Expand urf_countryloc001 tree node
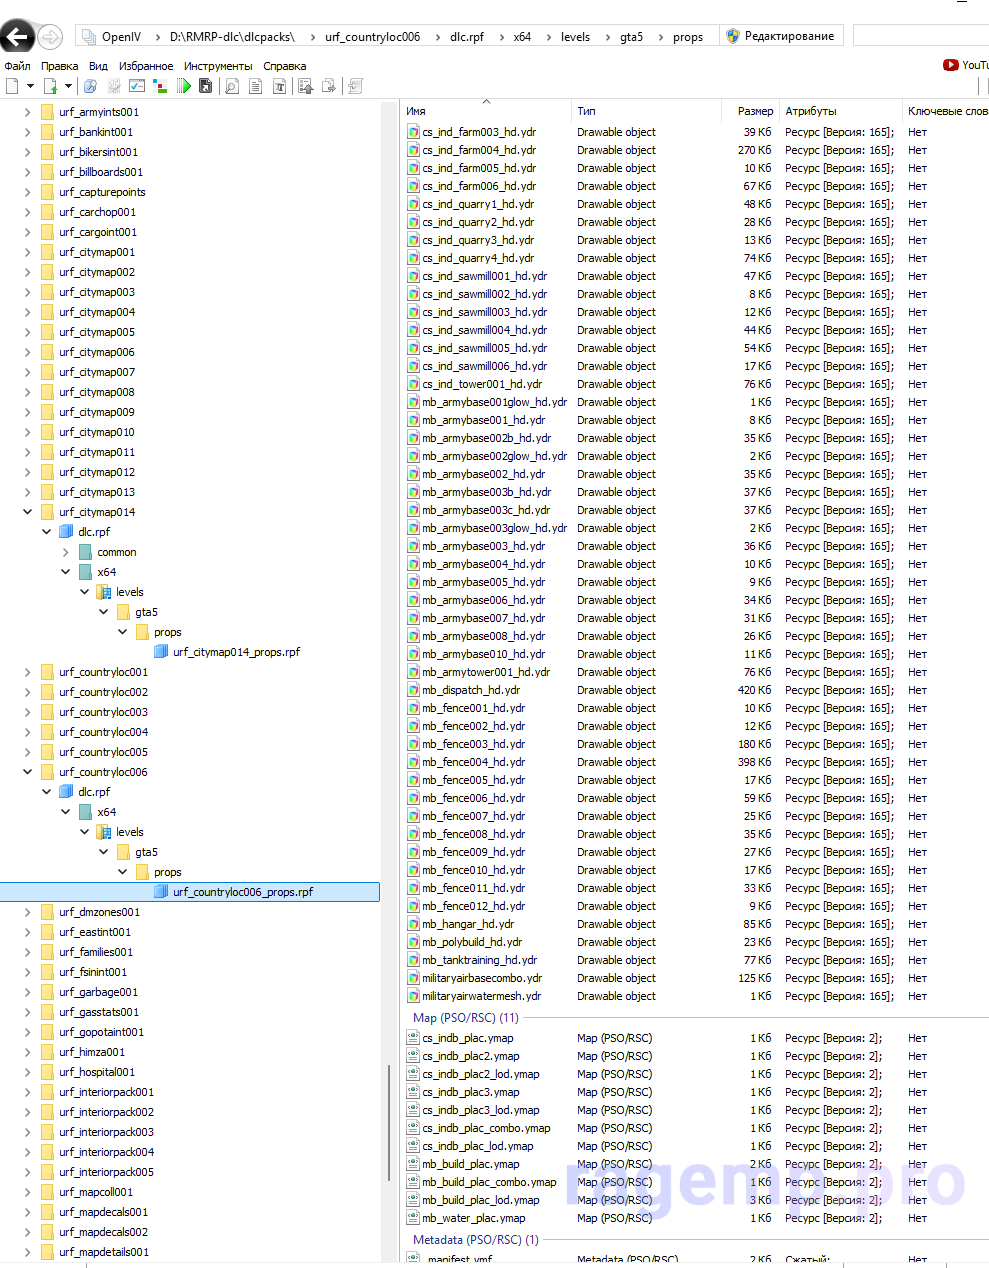Screen dimensions: 989x1268 pos(27,672)
